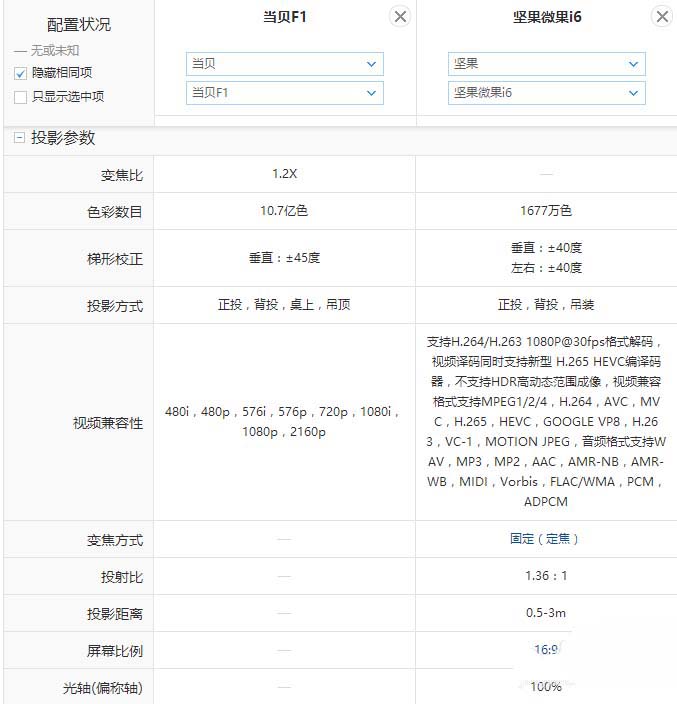Click the 垂直：±45度 value
Viewport: 677px width, 704px height.
pos(284,258)
